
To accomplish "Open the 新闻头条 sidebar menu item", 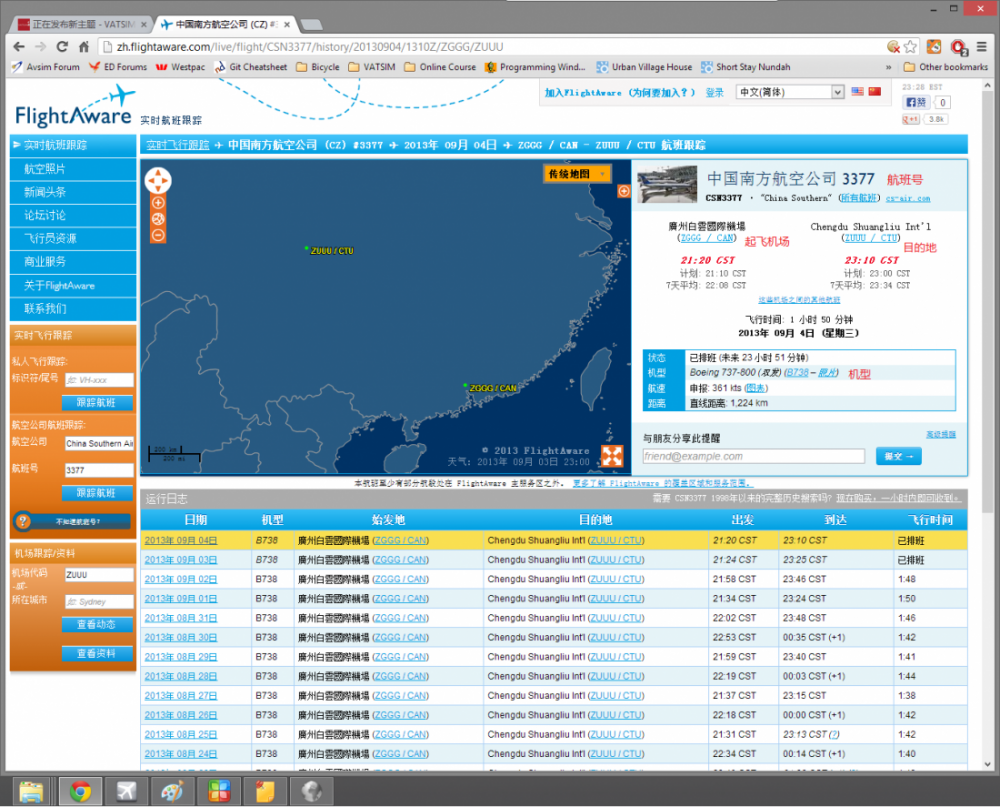I will [73, 192].
